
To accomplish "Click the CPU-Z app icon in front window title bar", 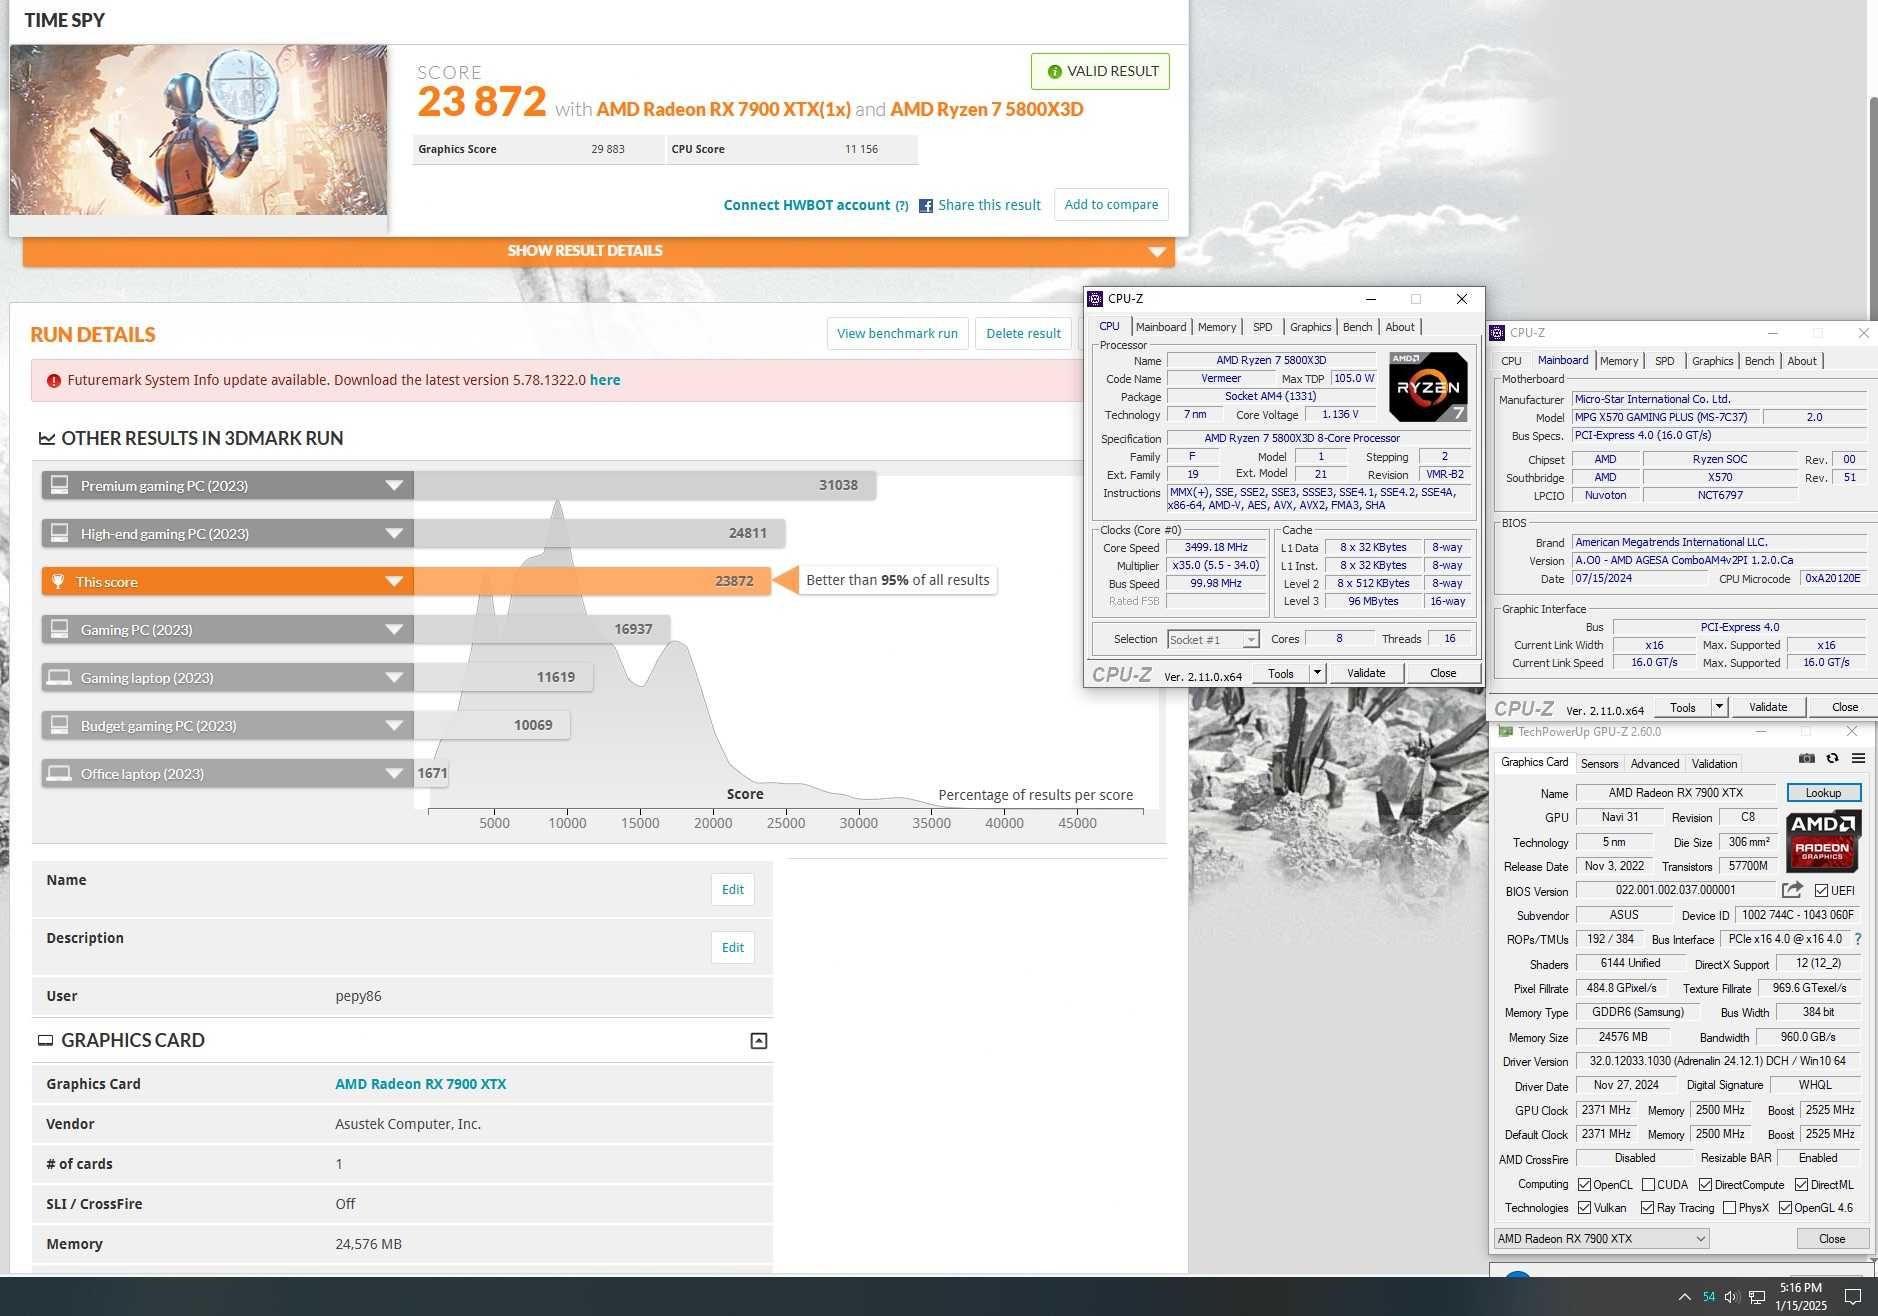I will coord(1096,299).
